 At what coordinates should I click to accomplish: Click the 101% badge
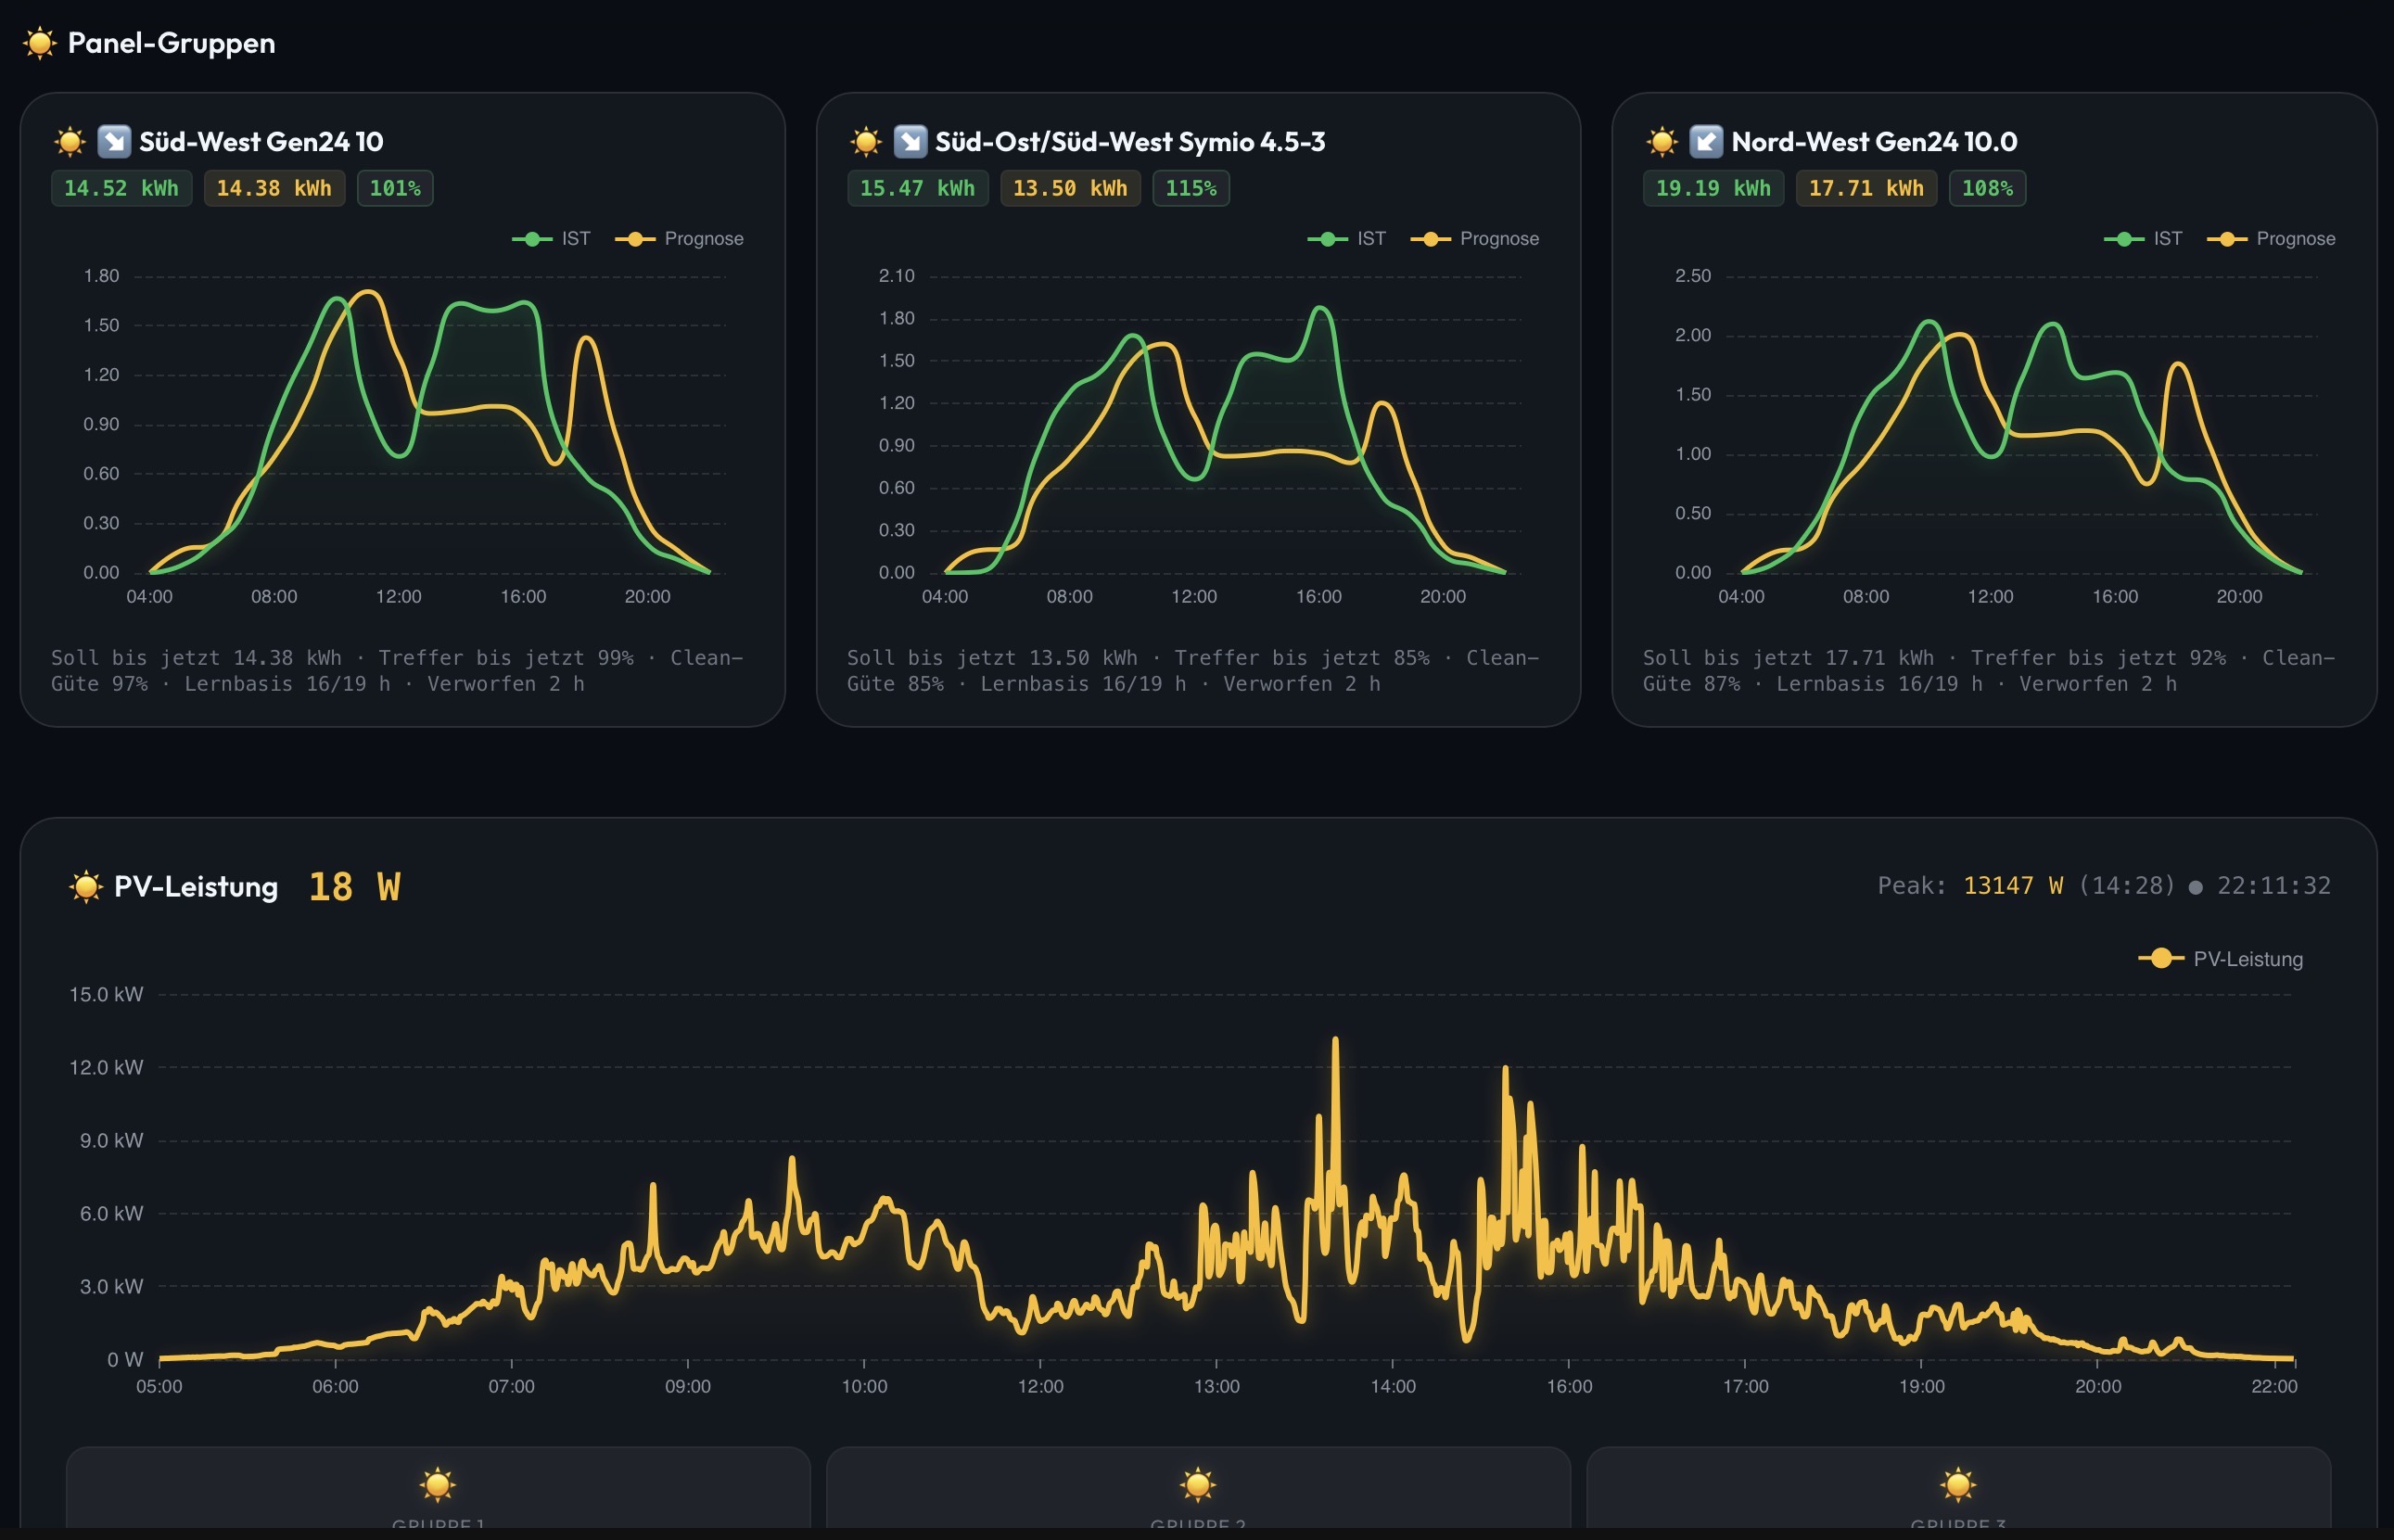395,188
